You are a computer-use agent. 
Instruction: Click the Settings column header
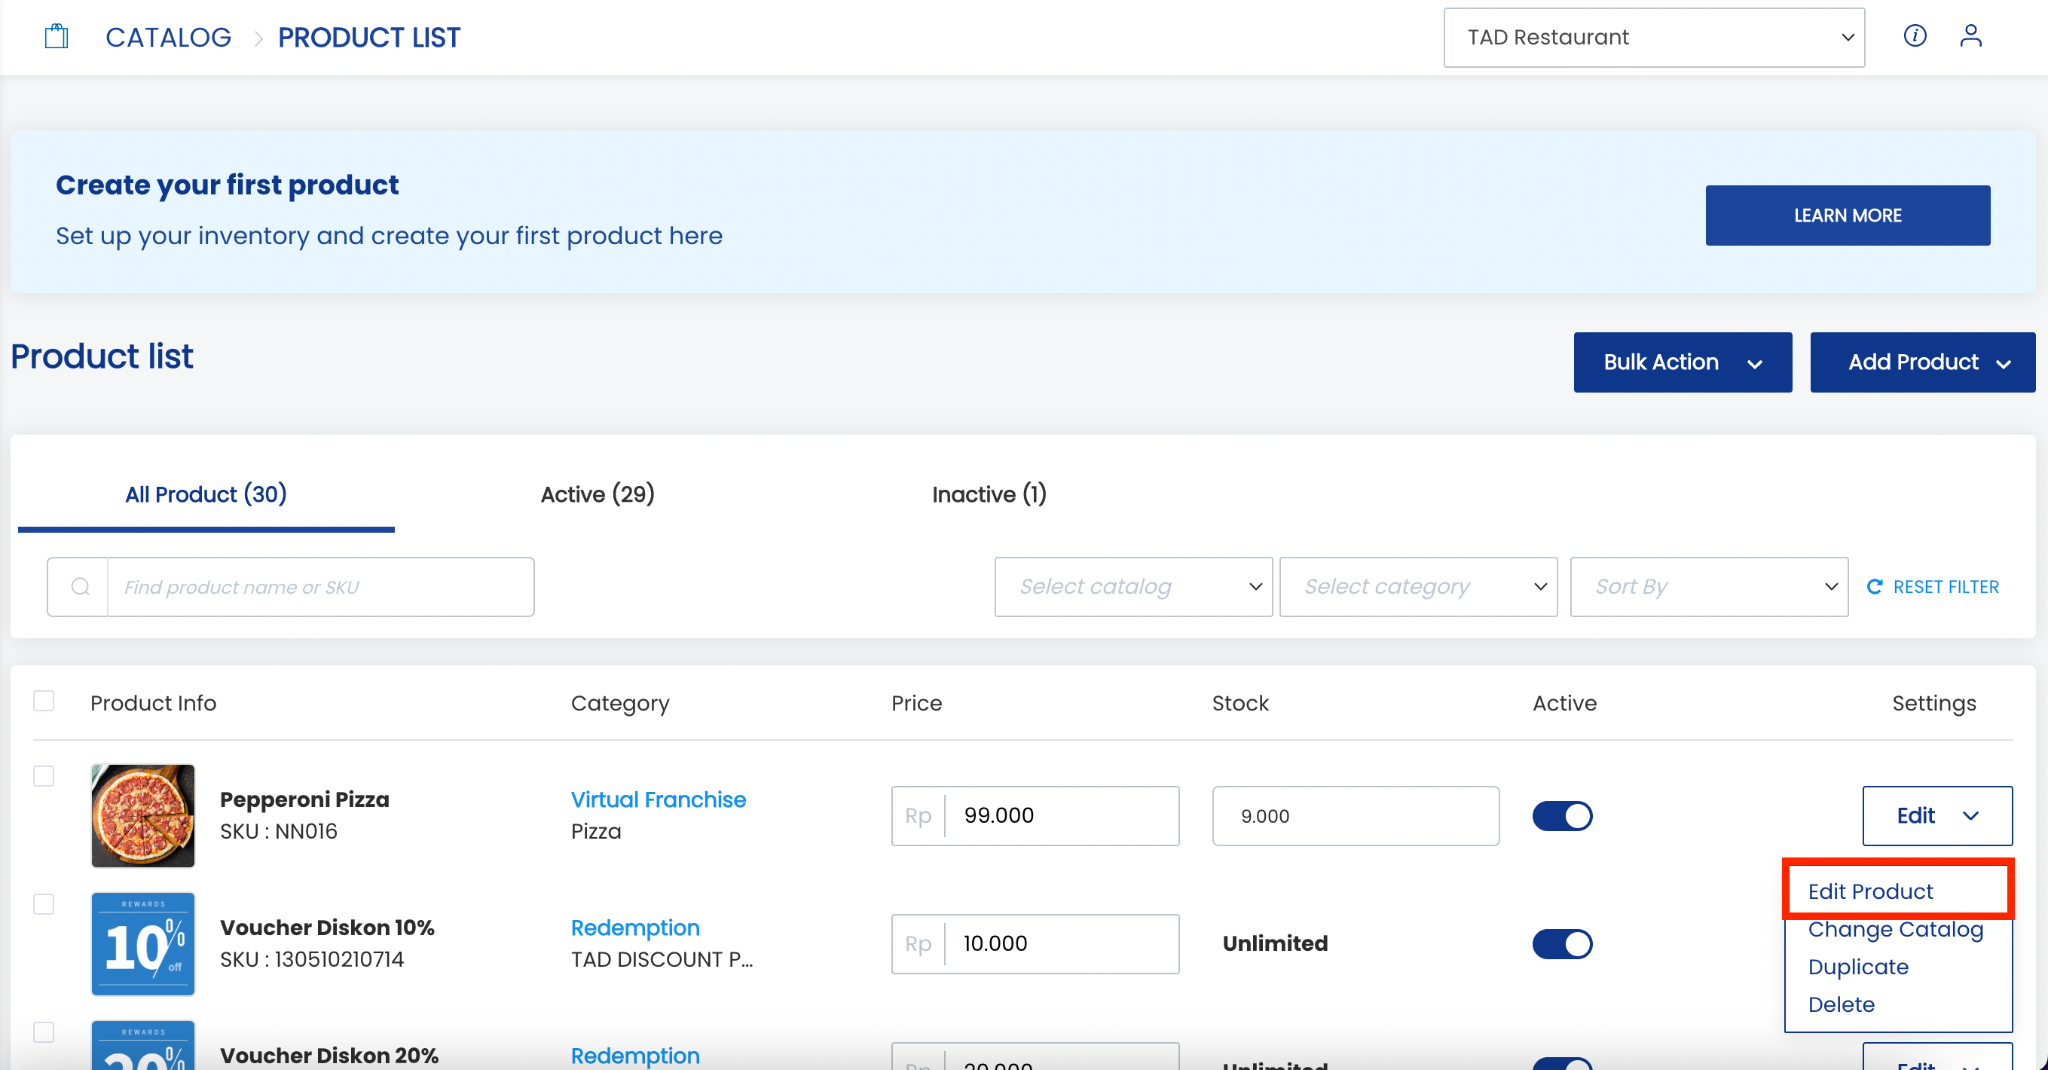click(x=1934, y=704)
